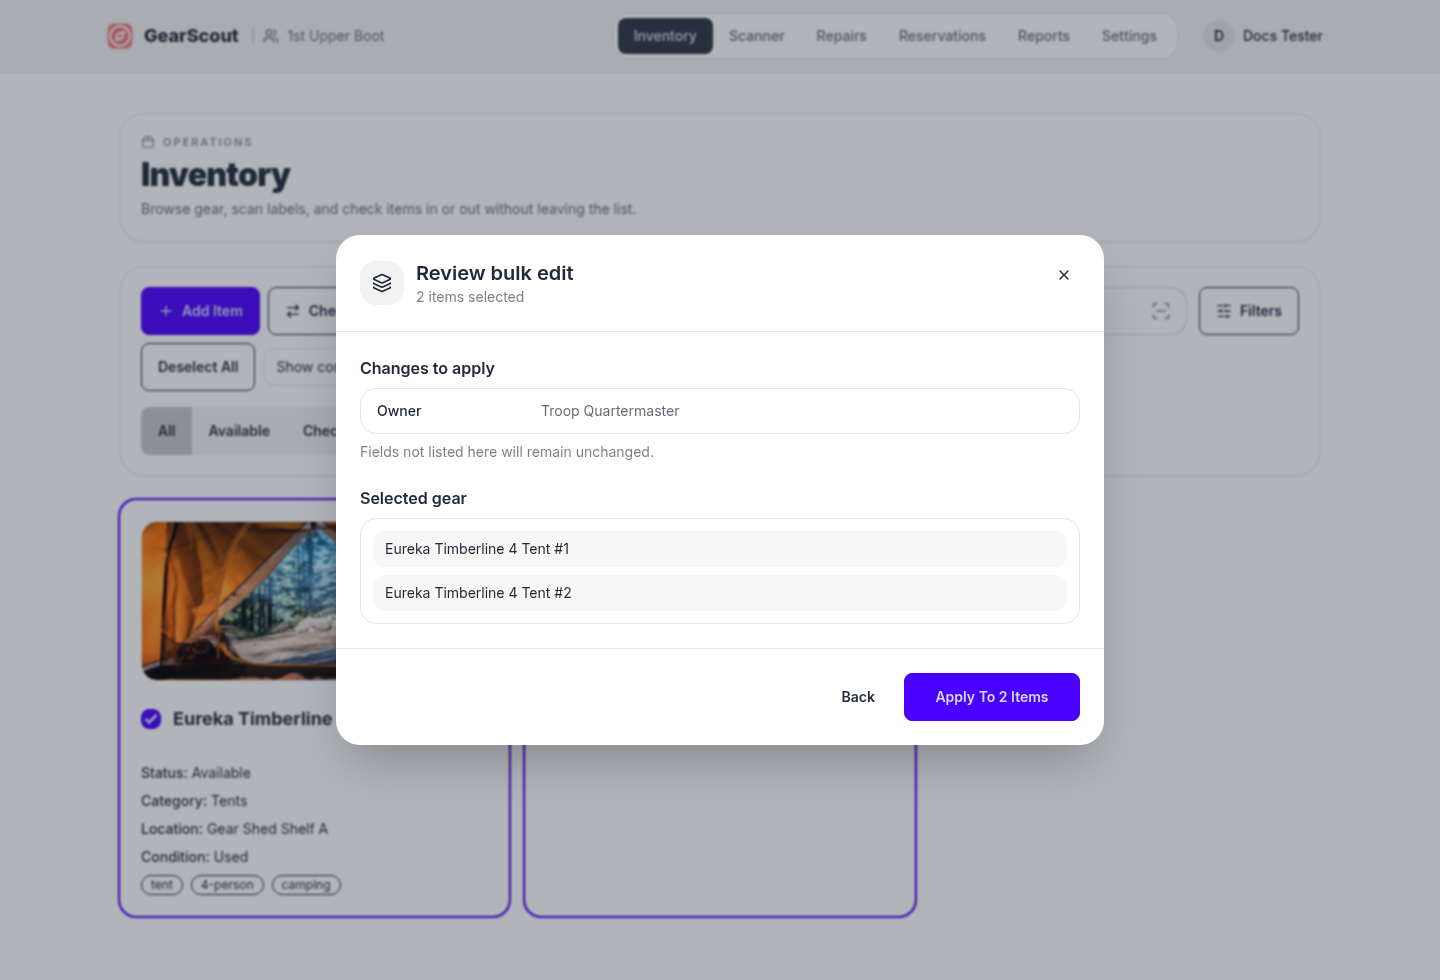
Task: Click the barcode scan icon in search
Action: pyautogui.click(x=1161, y=311)
